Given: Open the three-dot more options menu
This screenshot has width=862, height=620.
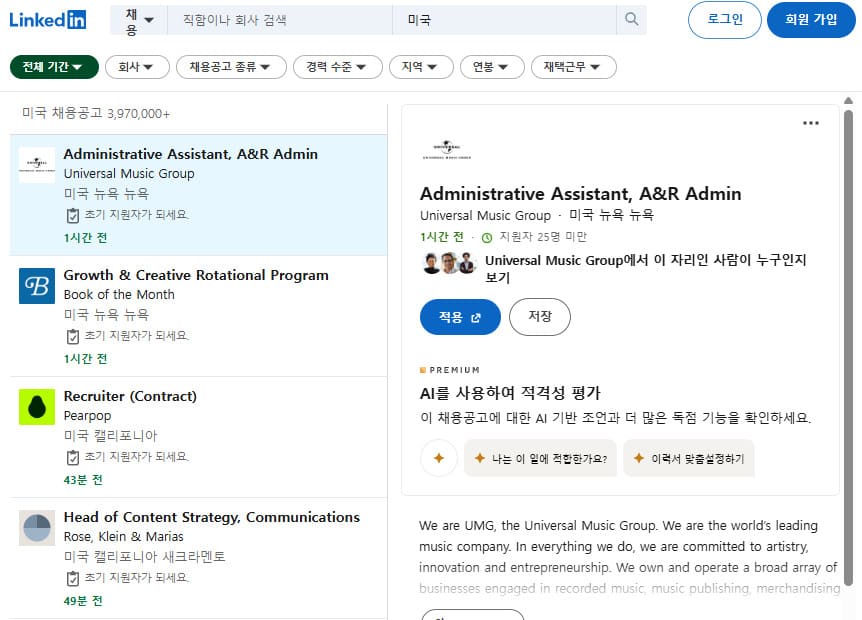Looking at the screenshot, I should [811, 123].
